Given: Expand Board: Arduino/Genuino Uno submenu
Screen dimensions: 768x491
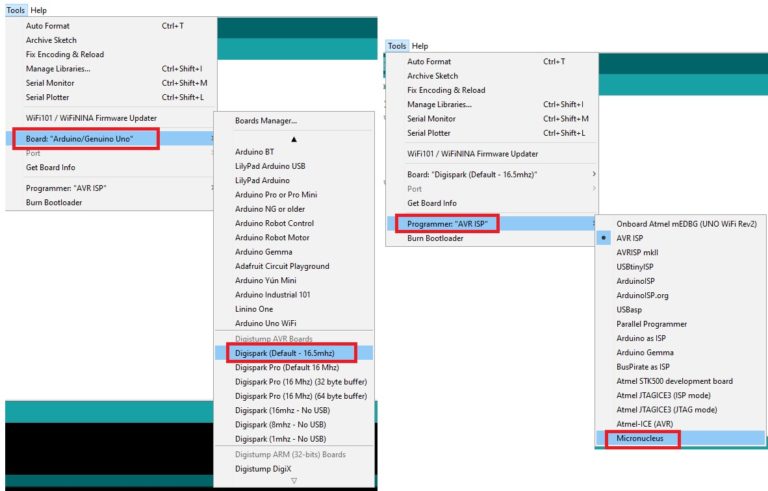Looking at the screenshot, I should click(111, 139).
